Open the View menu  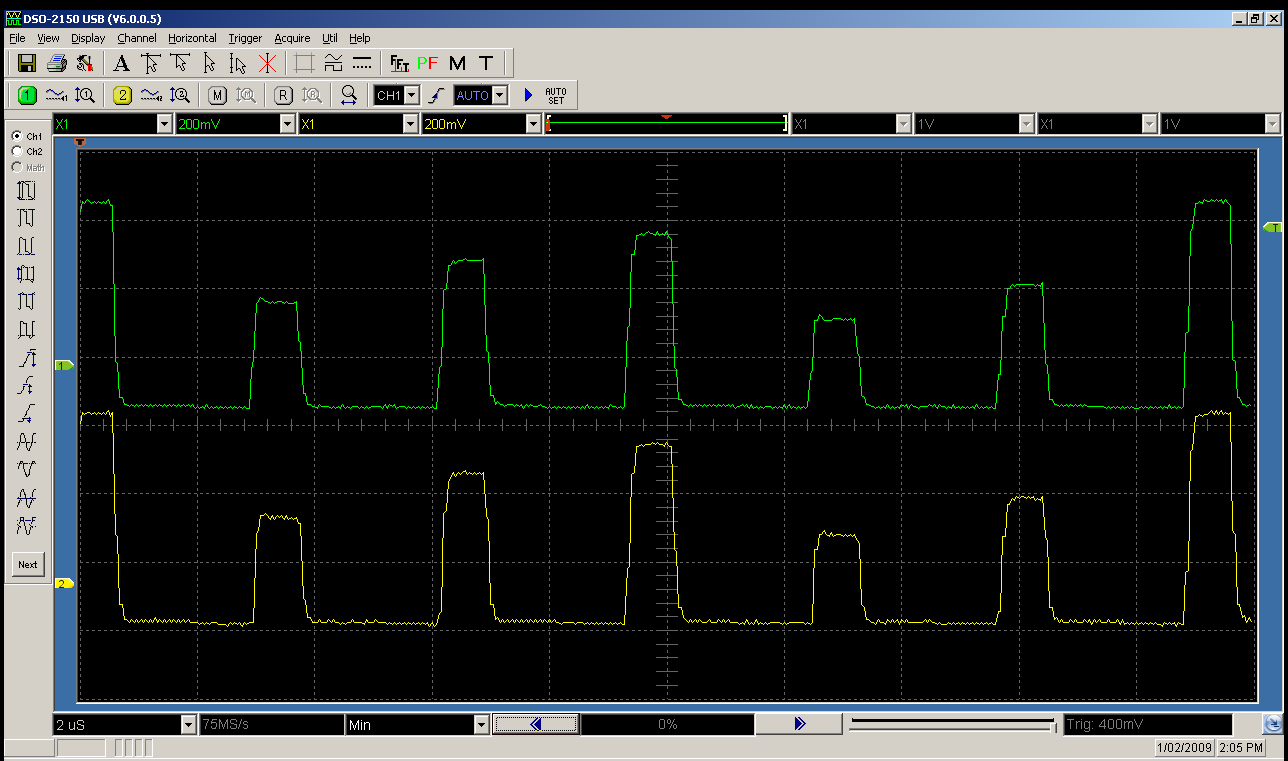(x=48, y=38)
